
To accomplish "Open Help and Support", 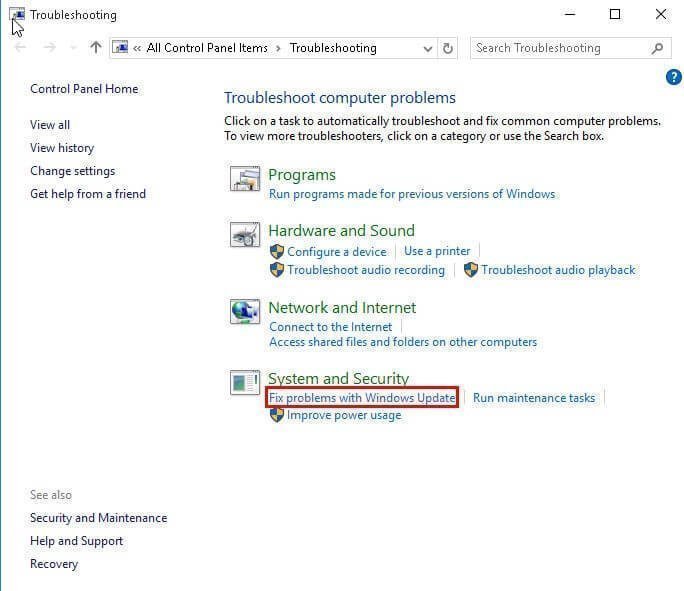I will point(76,541).
